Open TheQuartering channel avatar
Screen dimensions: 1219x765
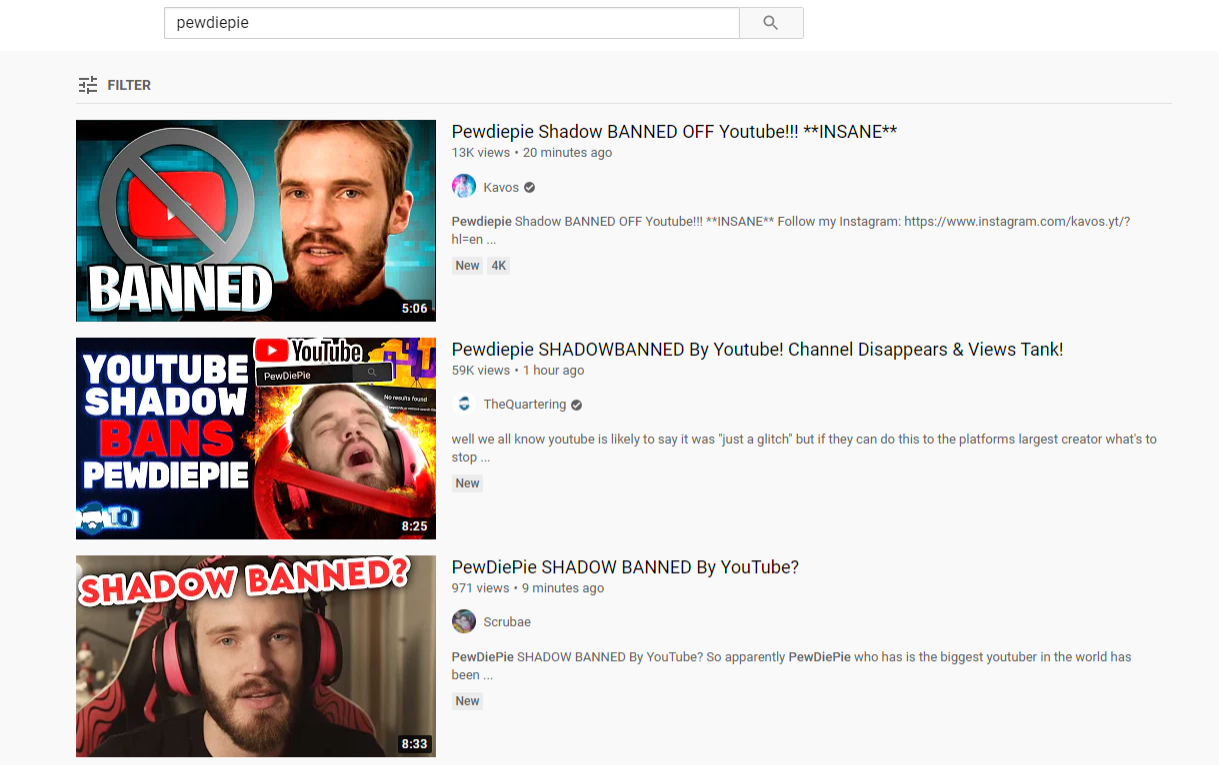click(x=464, y=404)
